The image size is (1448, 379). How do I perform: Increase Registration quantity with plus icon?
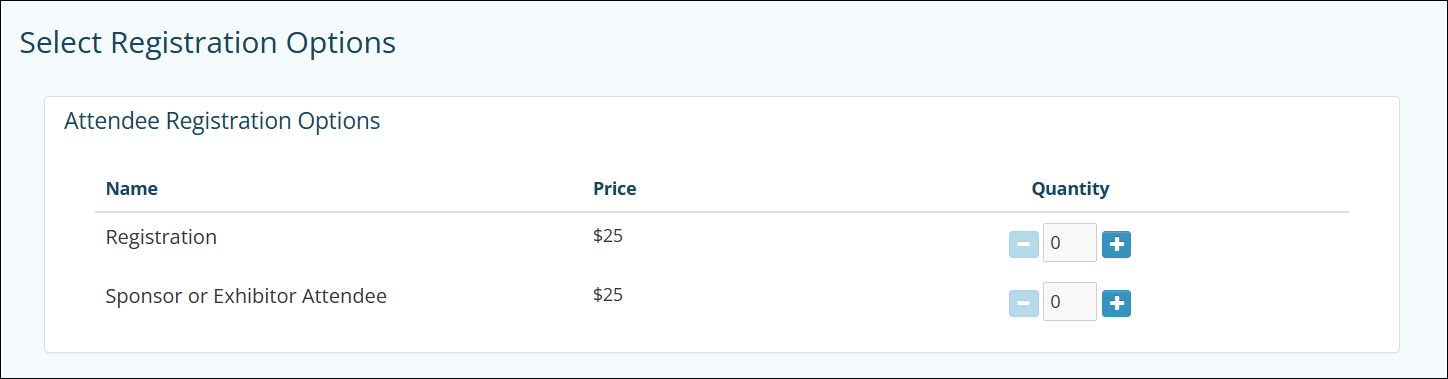[x=1116, y=244]
